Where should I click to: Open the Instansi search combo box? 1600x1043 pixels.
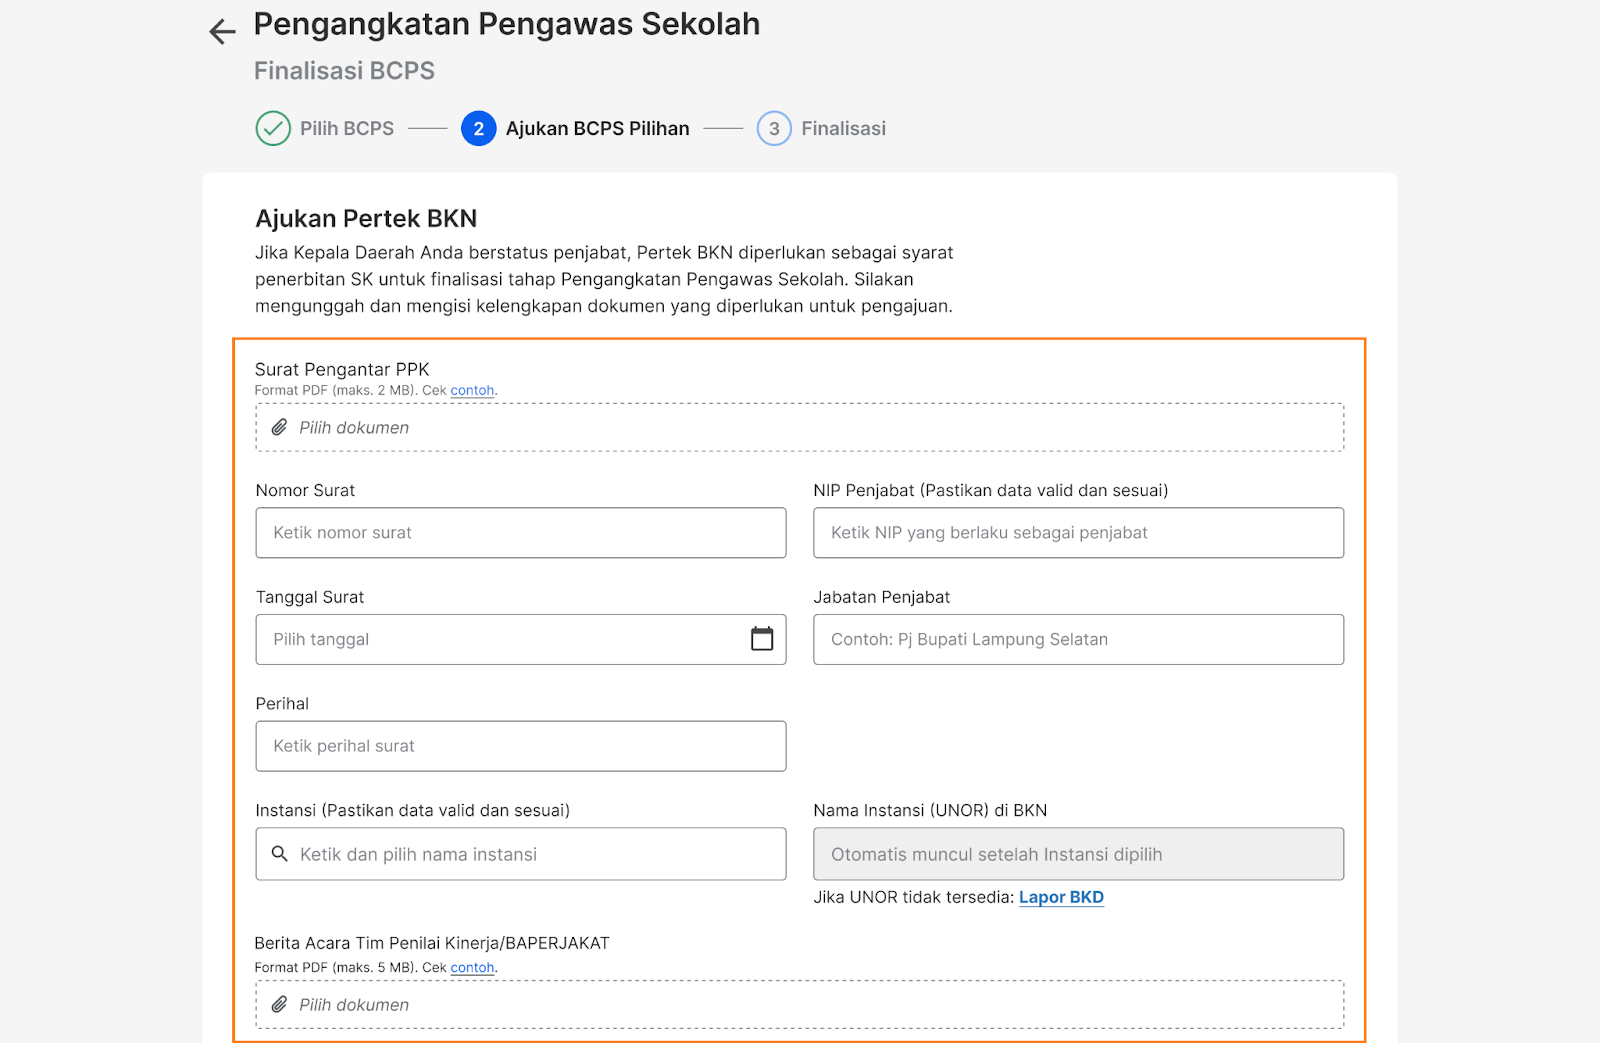pyautogui.click(x=521, y=854)
